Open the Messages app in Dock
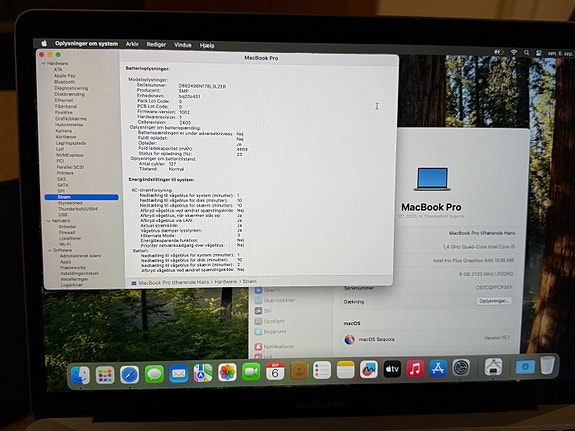The image size is (575, 431). click(154, 374)
